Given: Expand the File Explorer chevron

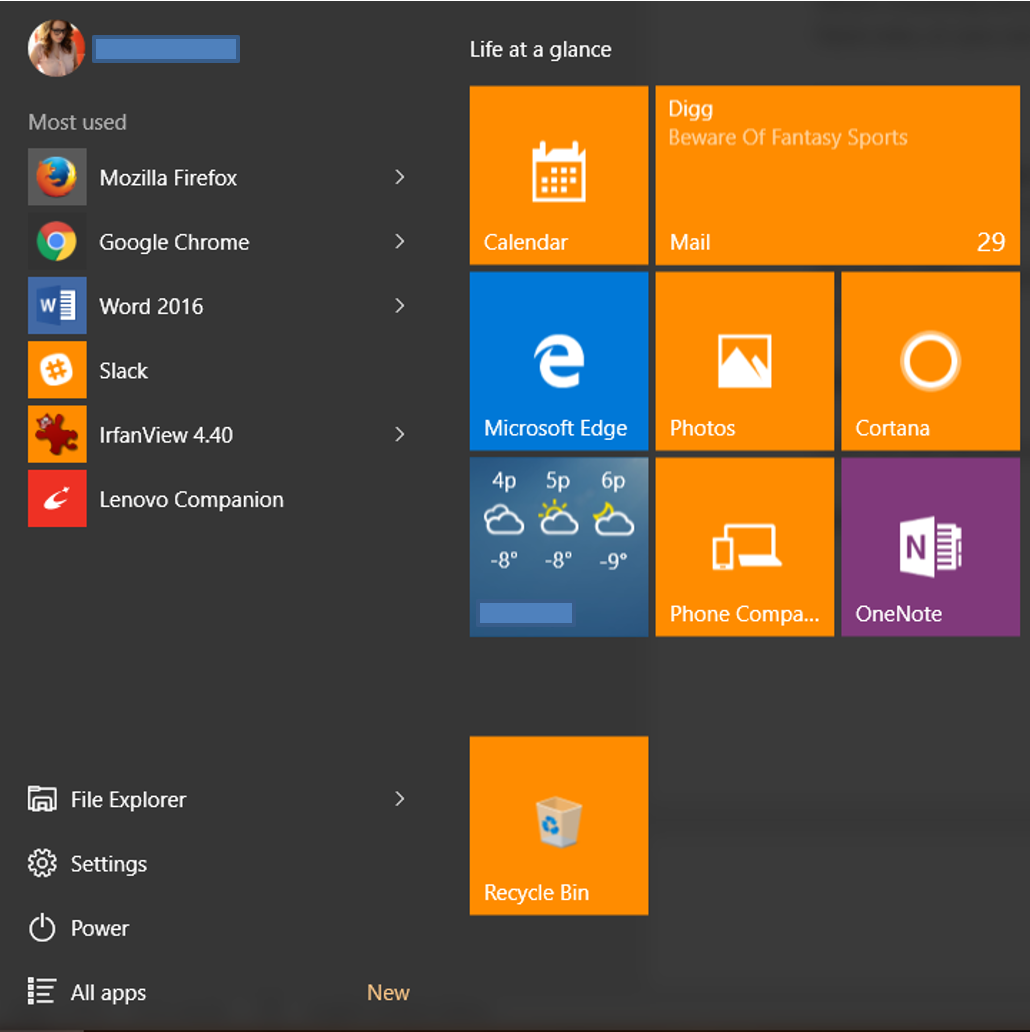Looking at the screenshot, I should tap(400, 799).
